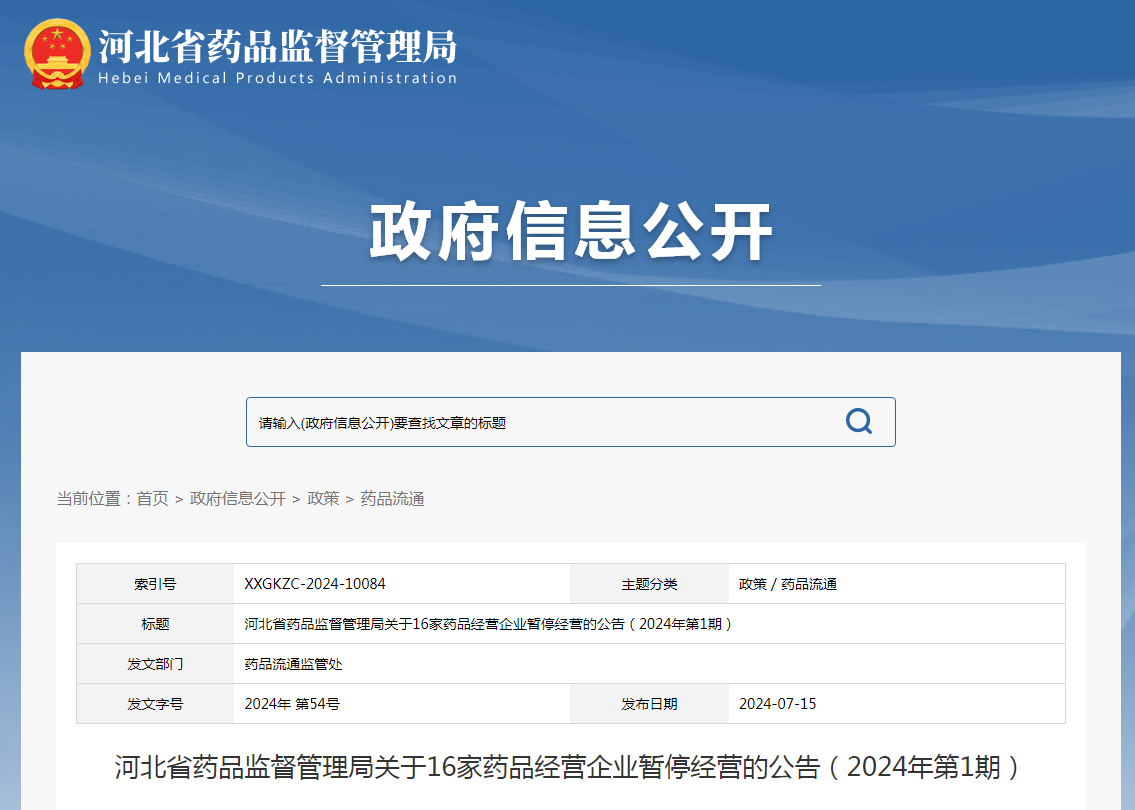Focus the article title search field

coord(570,422)
